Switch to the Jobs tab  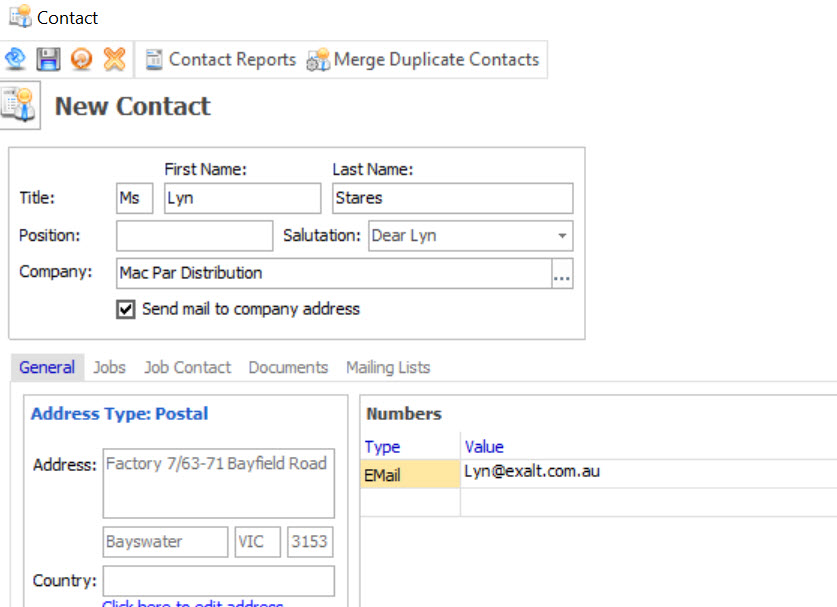tap(109, 368)
